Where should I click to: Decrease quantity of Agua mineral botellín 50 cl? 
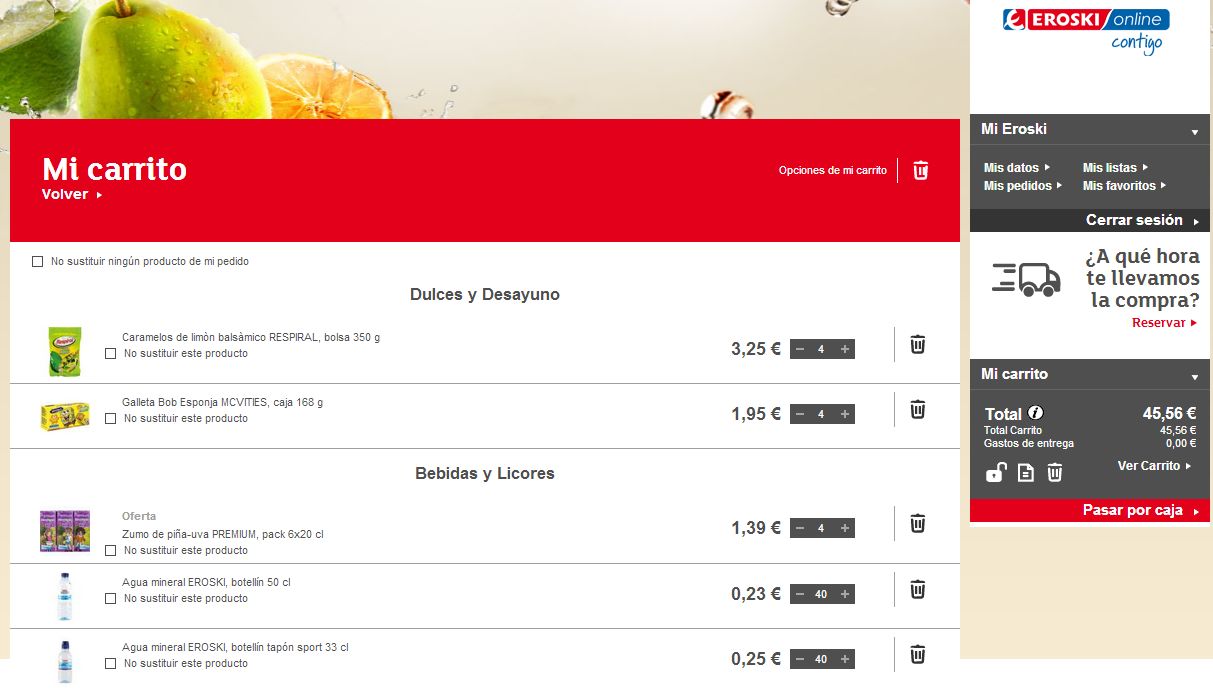(800, 594)
